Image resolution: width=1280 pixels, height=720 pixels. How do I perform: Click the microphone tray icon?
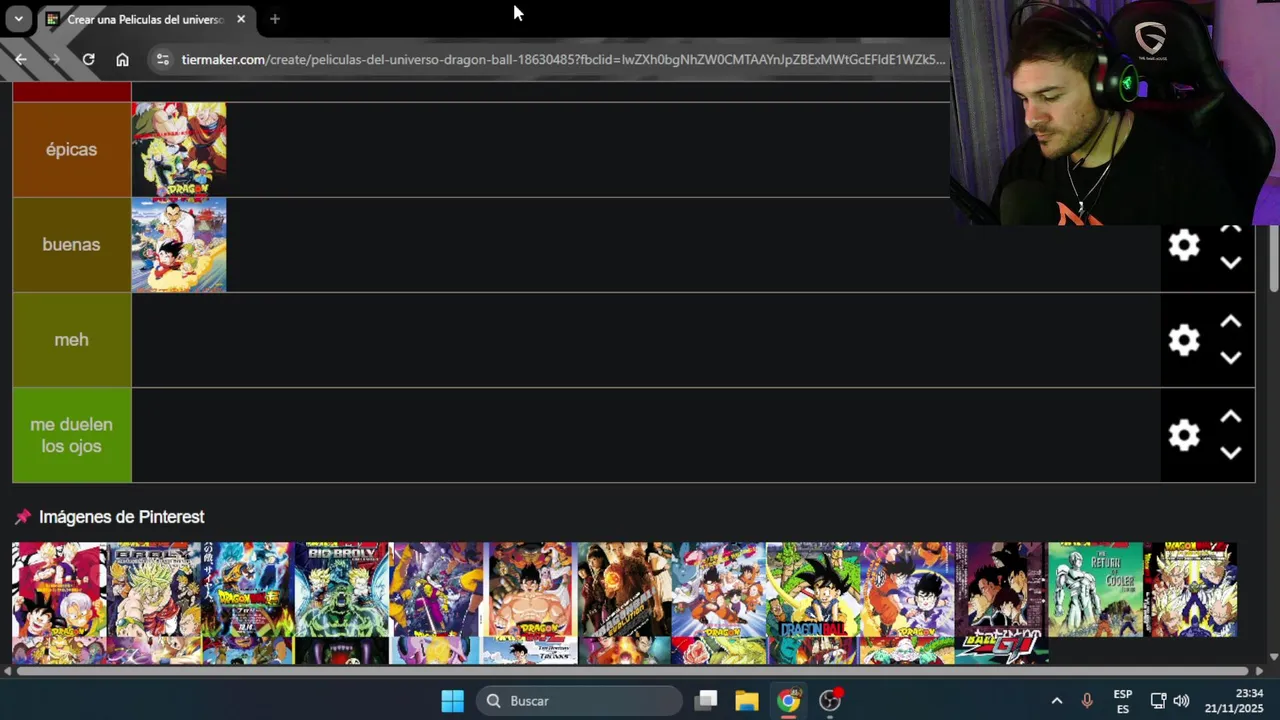click(x=1087, y=701)
